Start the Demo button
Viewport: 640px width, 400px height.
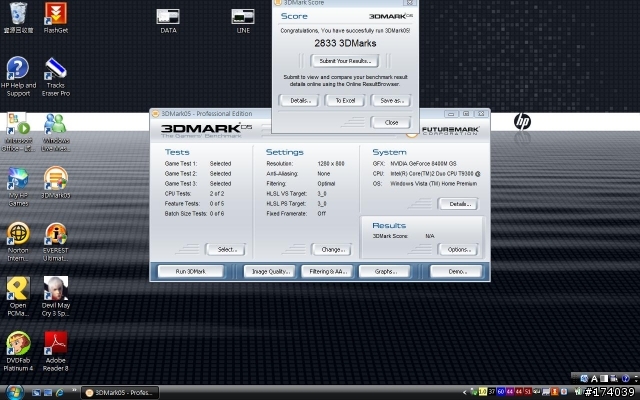[456, 271]
